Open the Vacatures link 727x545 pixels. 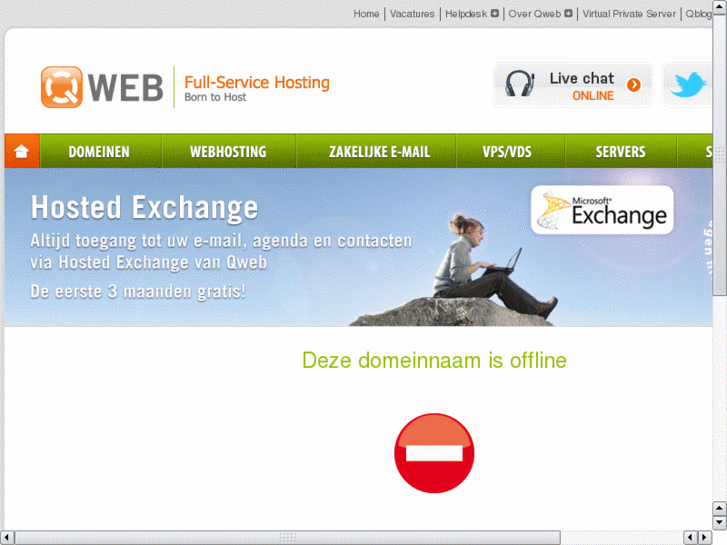[412, 14]
